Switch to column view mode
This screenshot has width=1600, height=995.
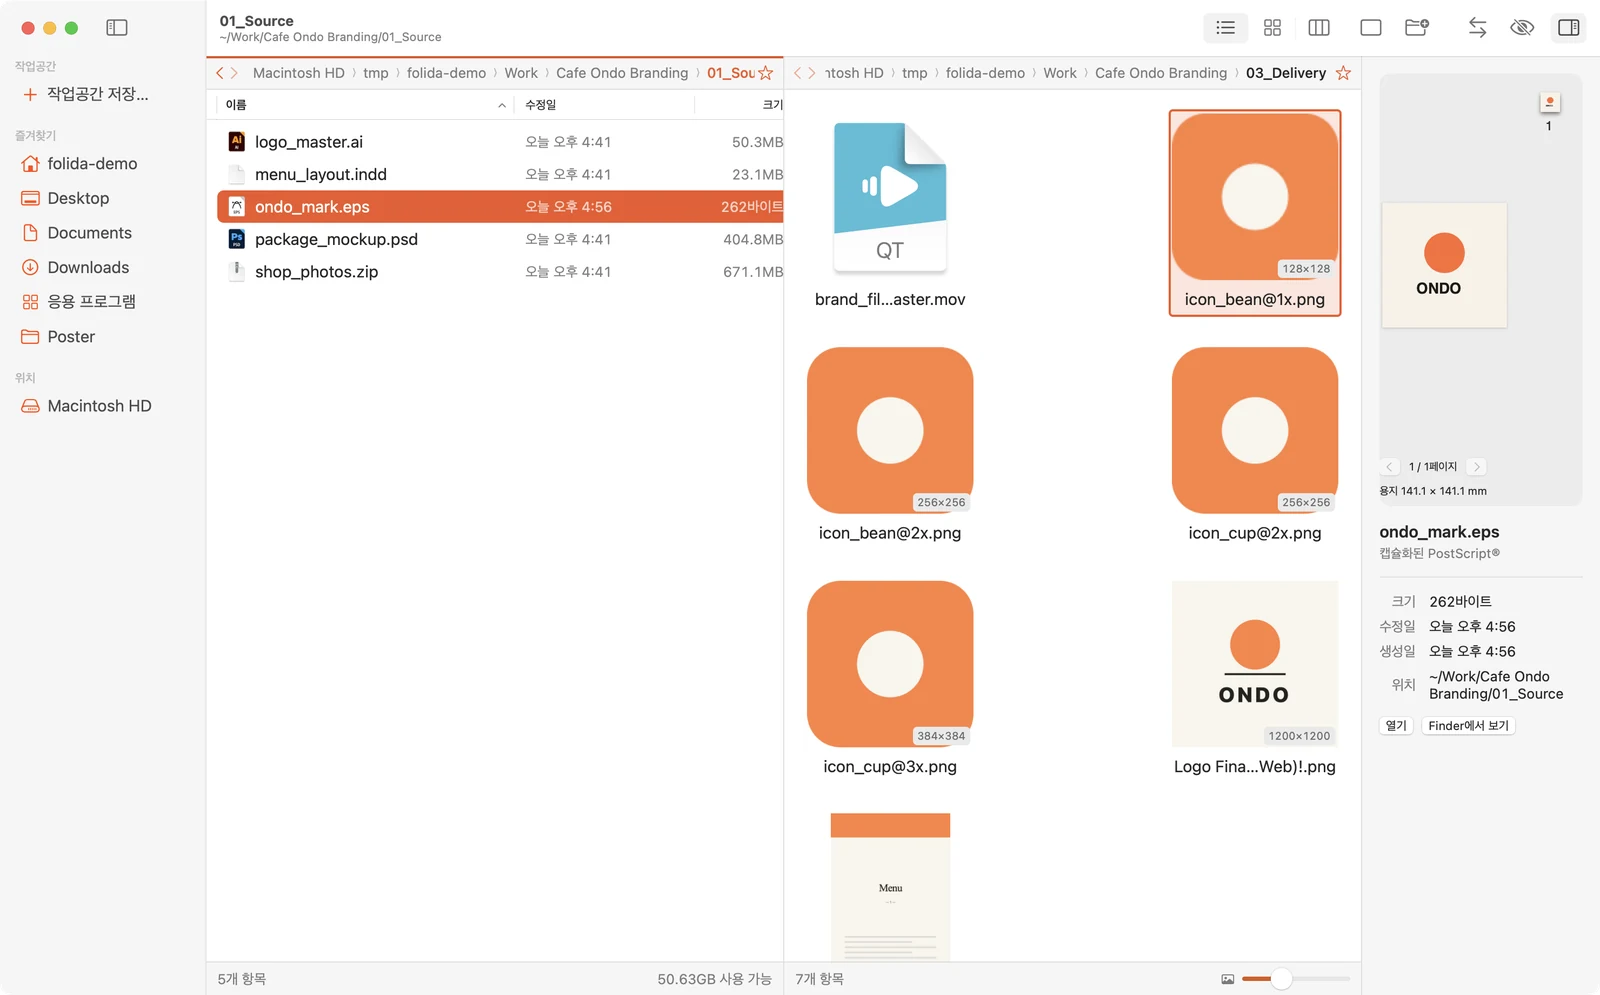pyautogui.click(x=1319, y=28)
